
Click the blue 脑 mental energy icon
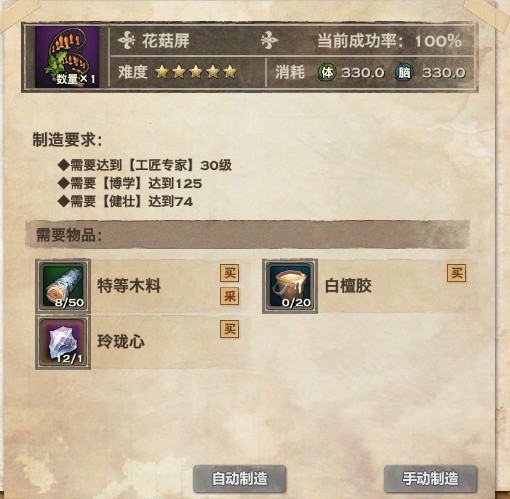pos(403,72)
